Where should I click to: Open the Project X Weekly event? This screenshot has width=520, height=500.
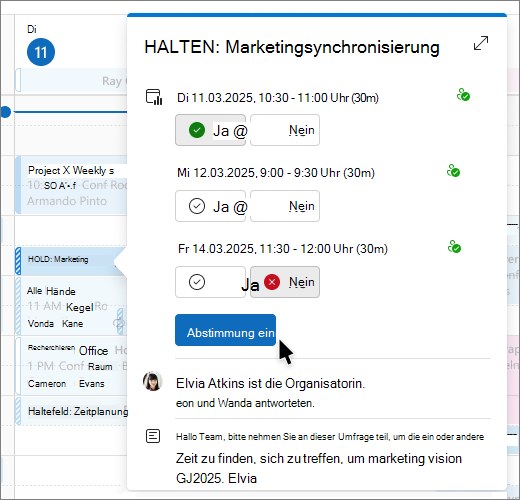coord(71,185)
